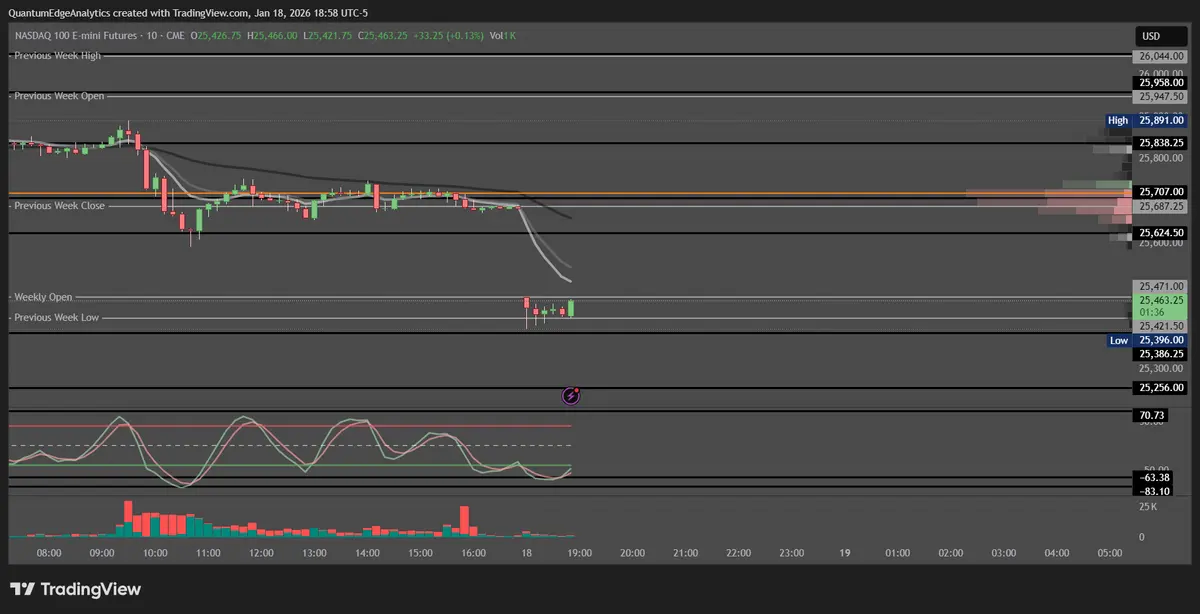Click the 14:00 time axis label
The height and width of the screenshot is (614, 1200).
point(367,552)
